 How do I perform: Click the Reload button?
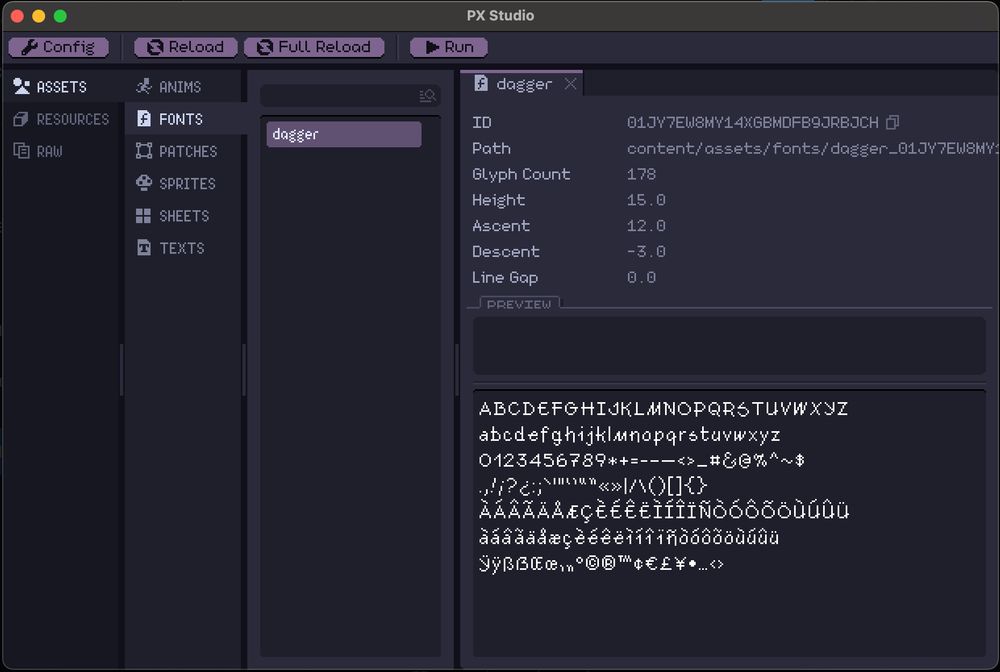point(186,47)
